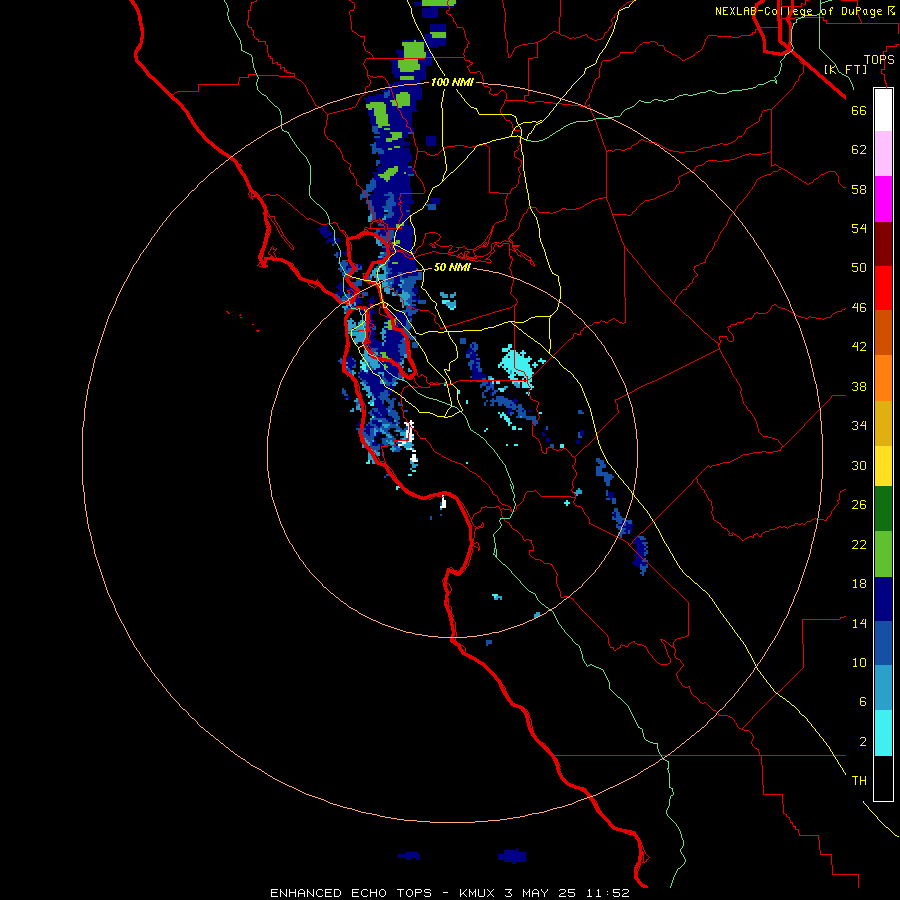Click the dark red 50-54 kft legend swatch
This screenshot has height=900, width=900.
(883, 244)
